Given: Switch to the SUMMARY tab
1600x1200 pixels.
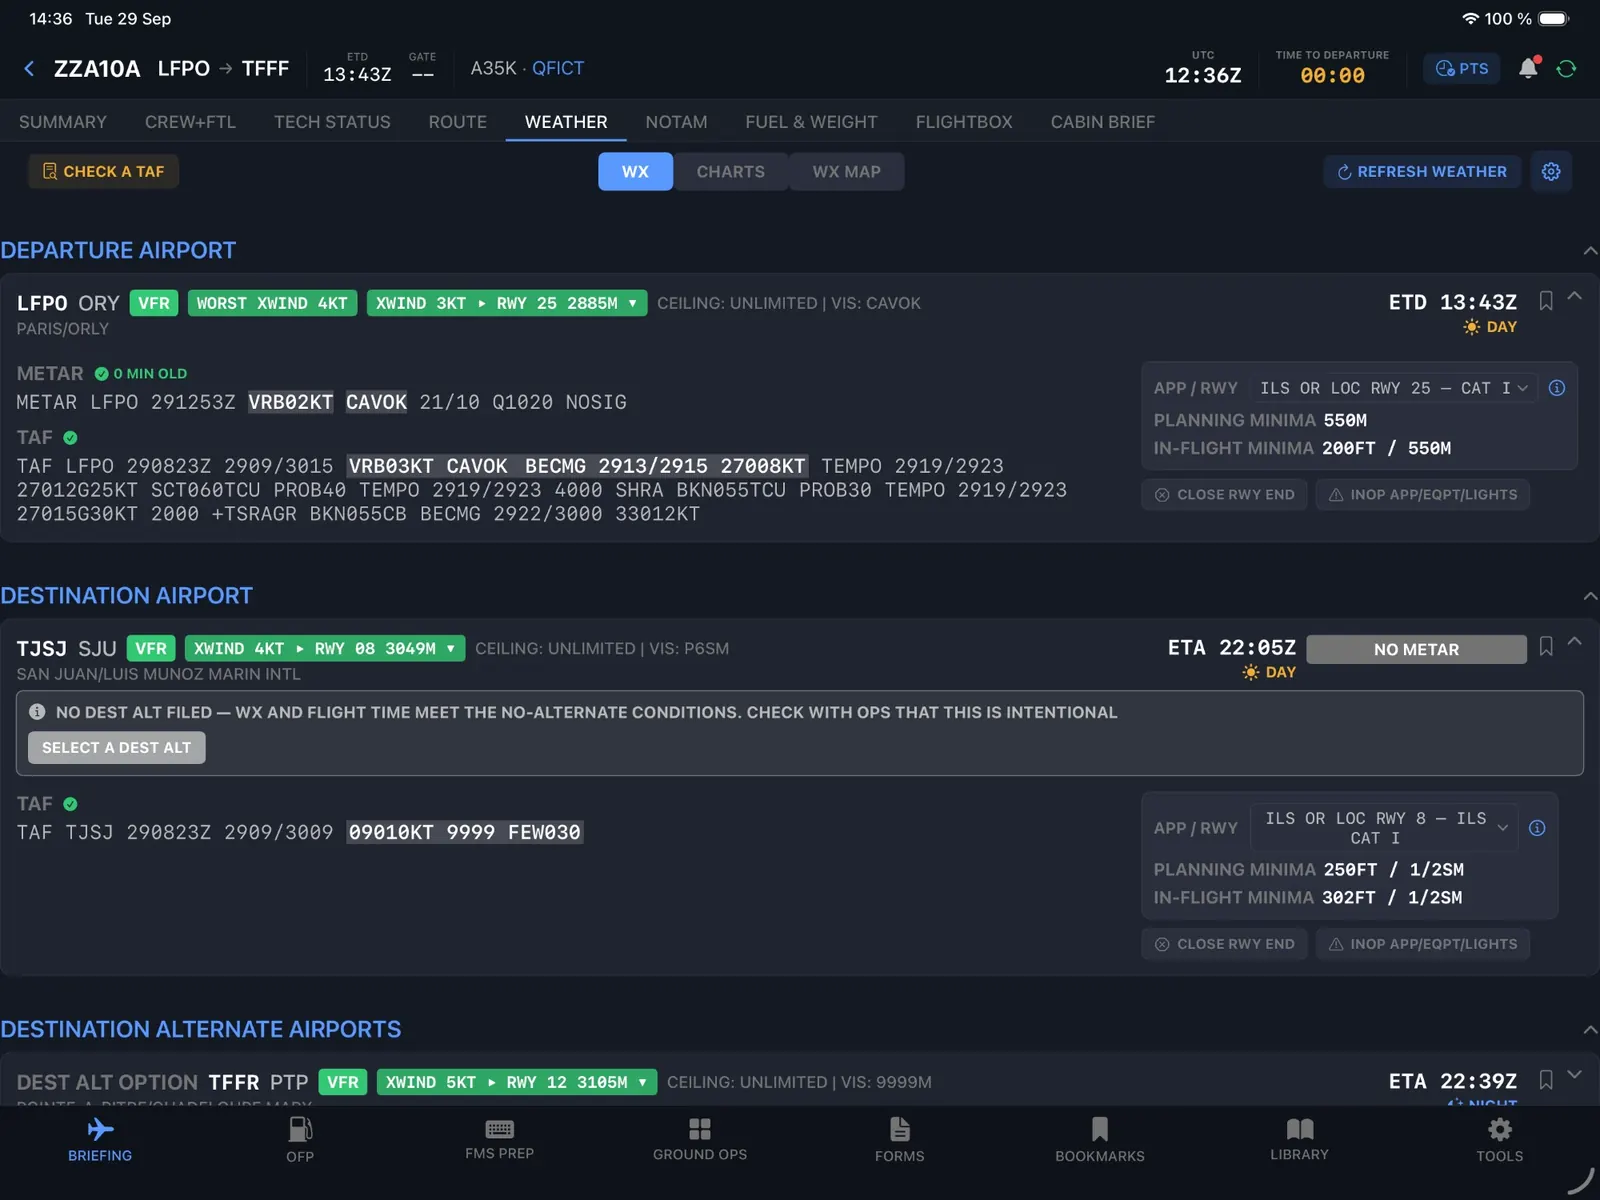Looking at the screenshot, I should click(x=63, y=122).
